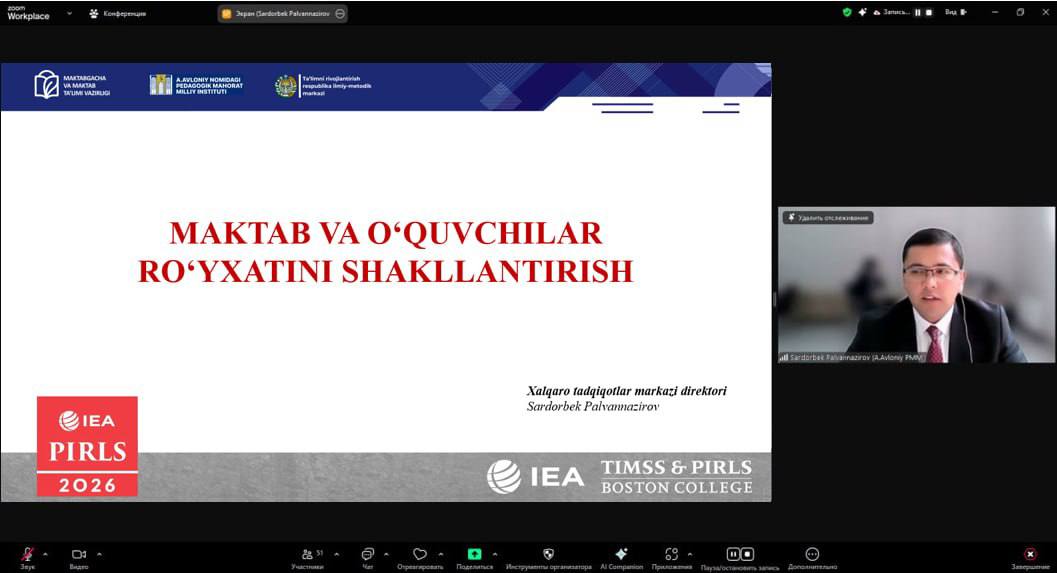
Task: Click the green Поделиться share screen icon
Action: (474, 554)
